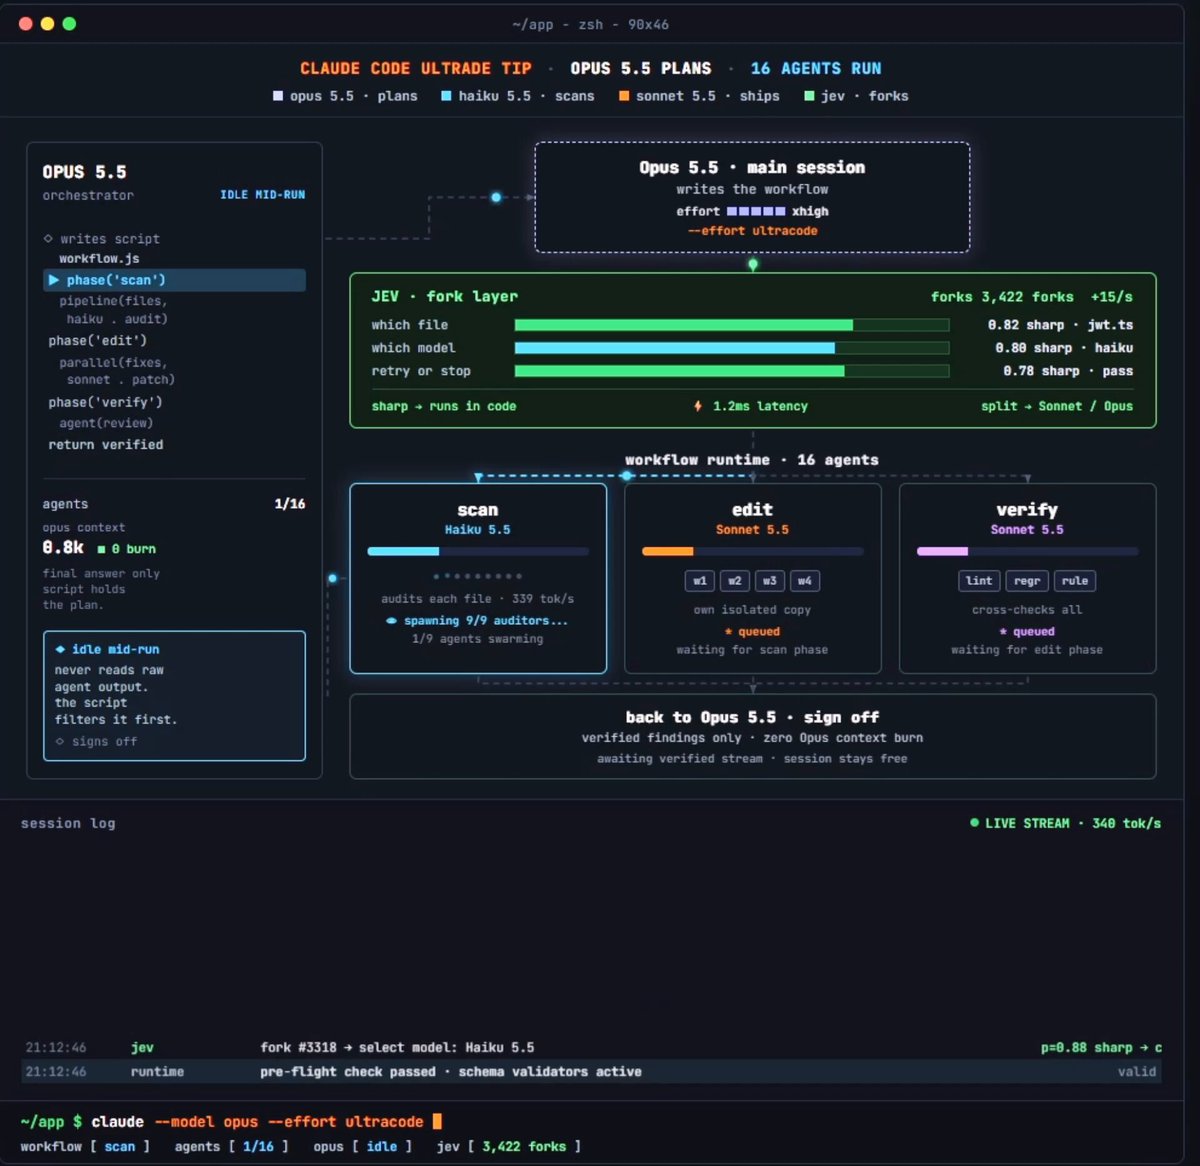This screenshot has width=1200, height=1166.
Task: Click the blue haiku 5.5 legend square
Action: coord(446,96)
